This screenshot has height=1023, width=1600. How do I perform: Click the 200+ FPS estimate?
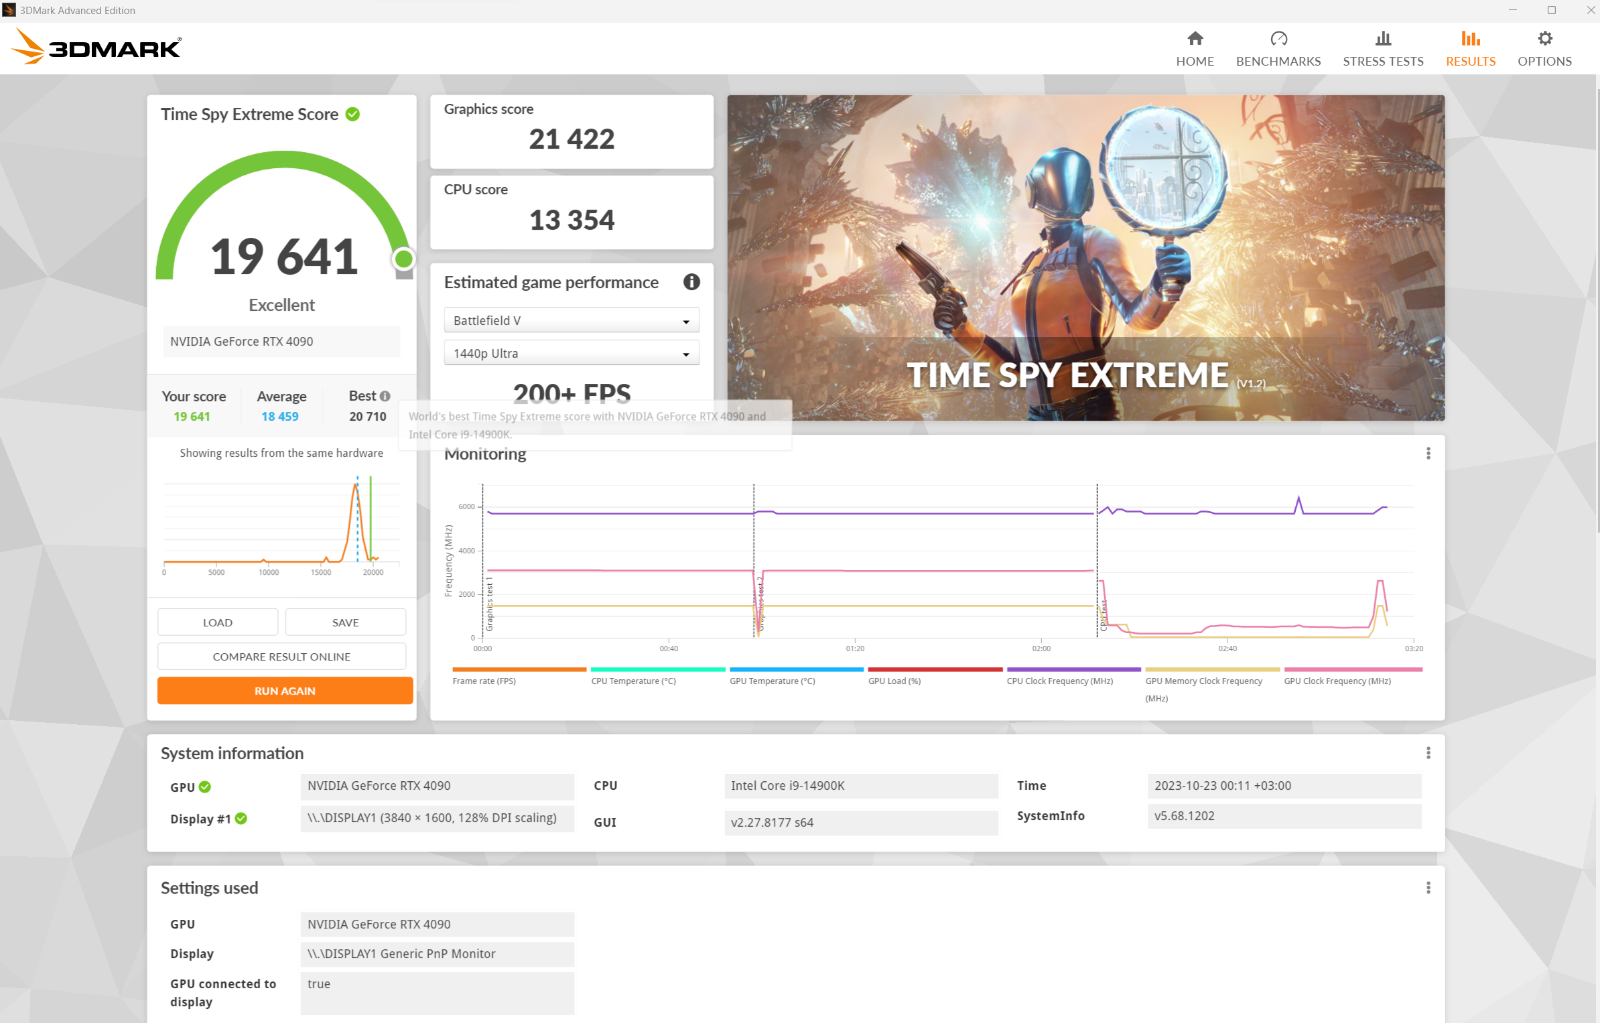pos(572,393)
